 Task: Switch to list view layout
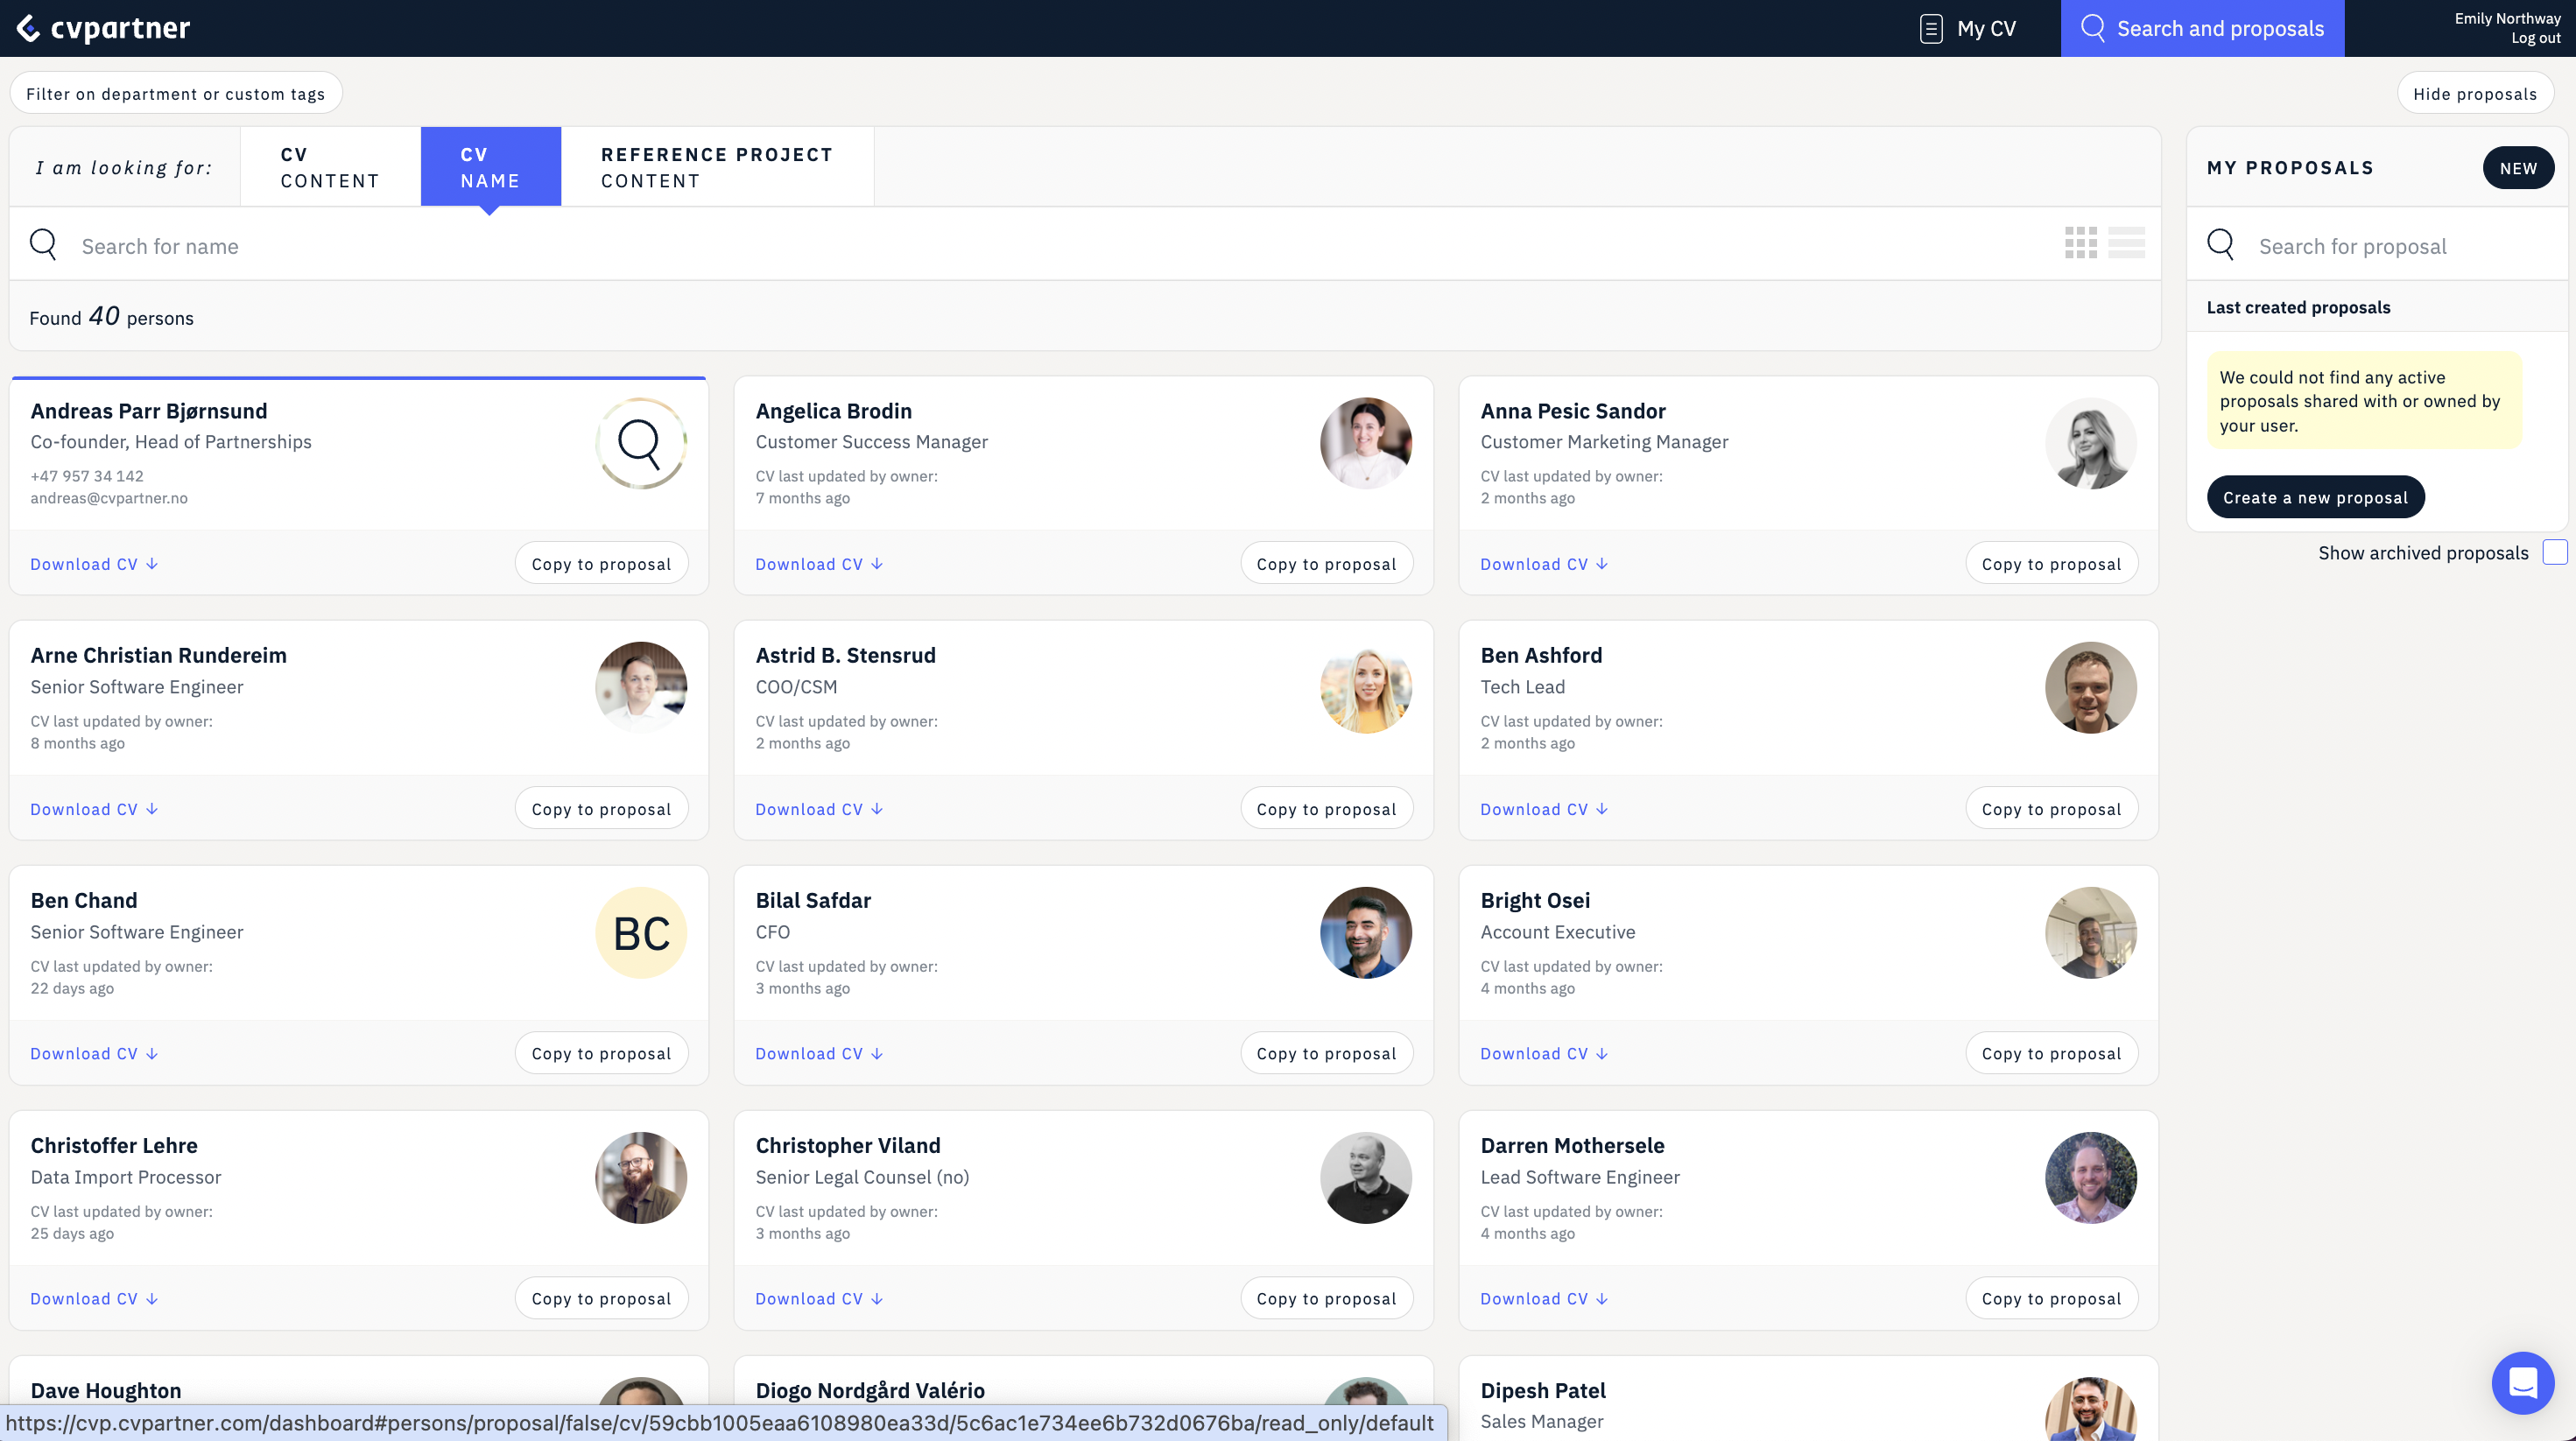[2128, 242]
